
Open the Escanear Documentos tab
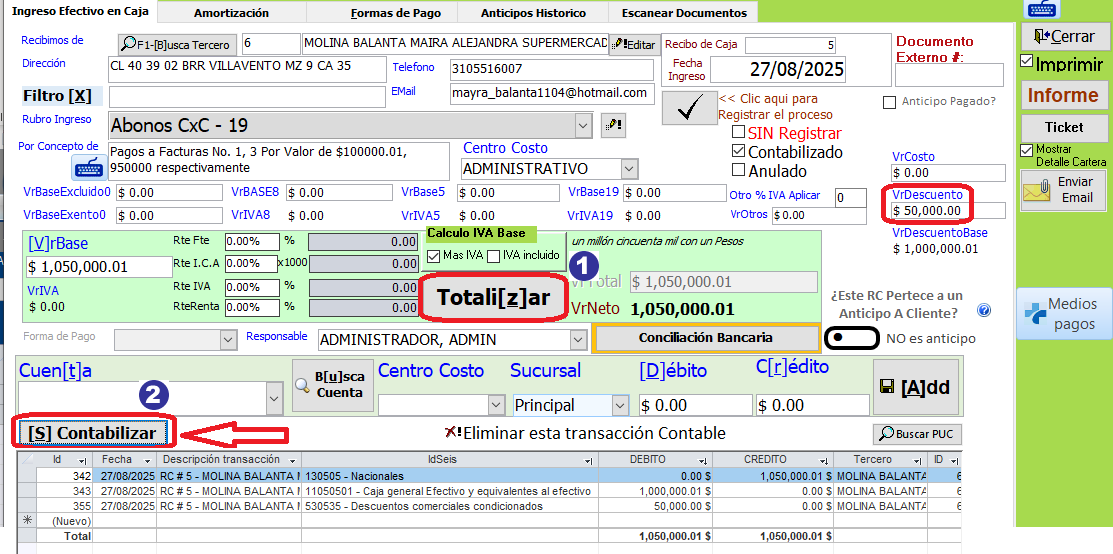pyautogui.click(x=684, y=13)
